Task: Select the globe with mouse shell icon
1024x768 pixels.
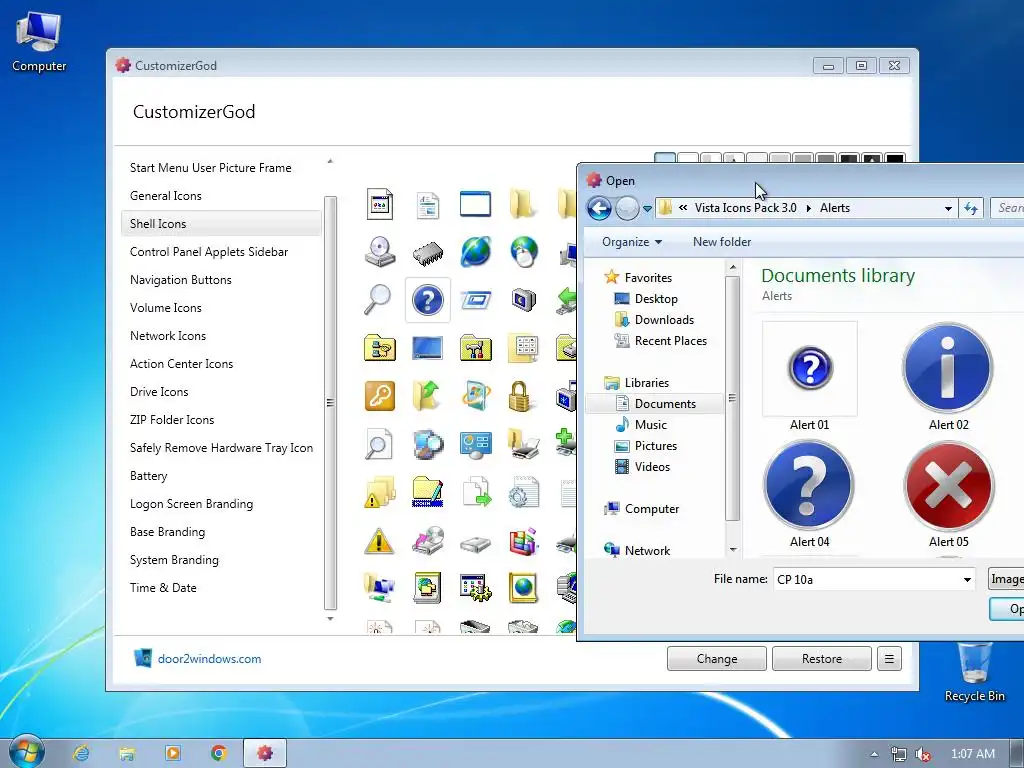Action: coord(524,251)
